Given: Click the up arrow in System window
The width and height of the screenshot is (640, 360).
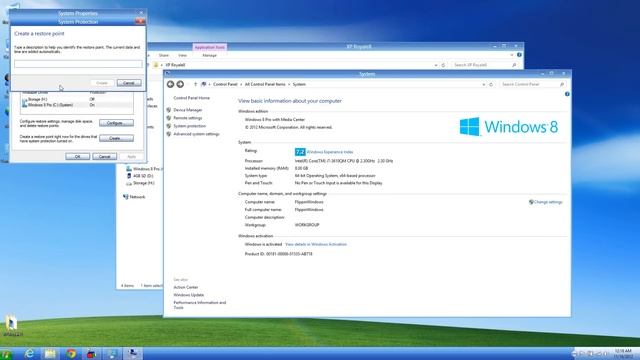Looking at the screenshot, I should click(x=195, y=84).
